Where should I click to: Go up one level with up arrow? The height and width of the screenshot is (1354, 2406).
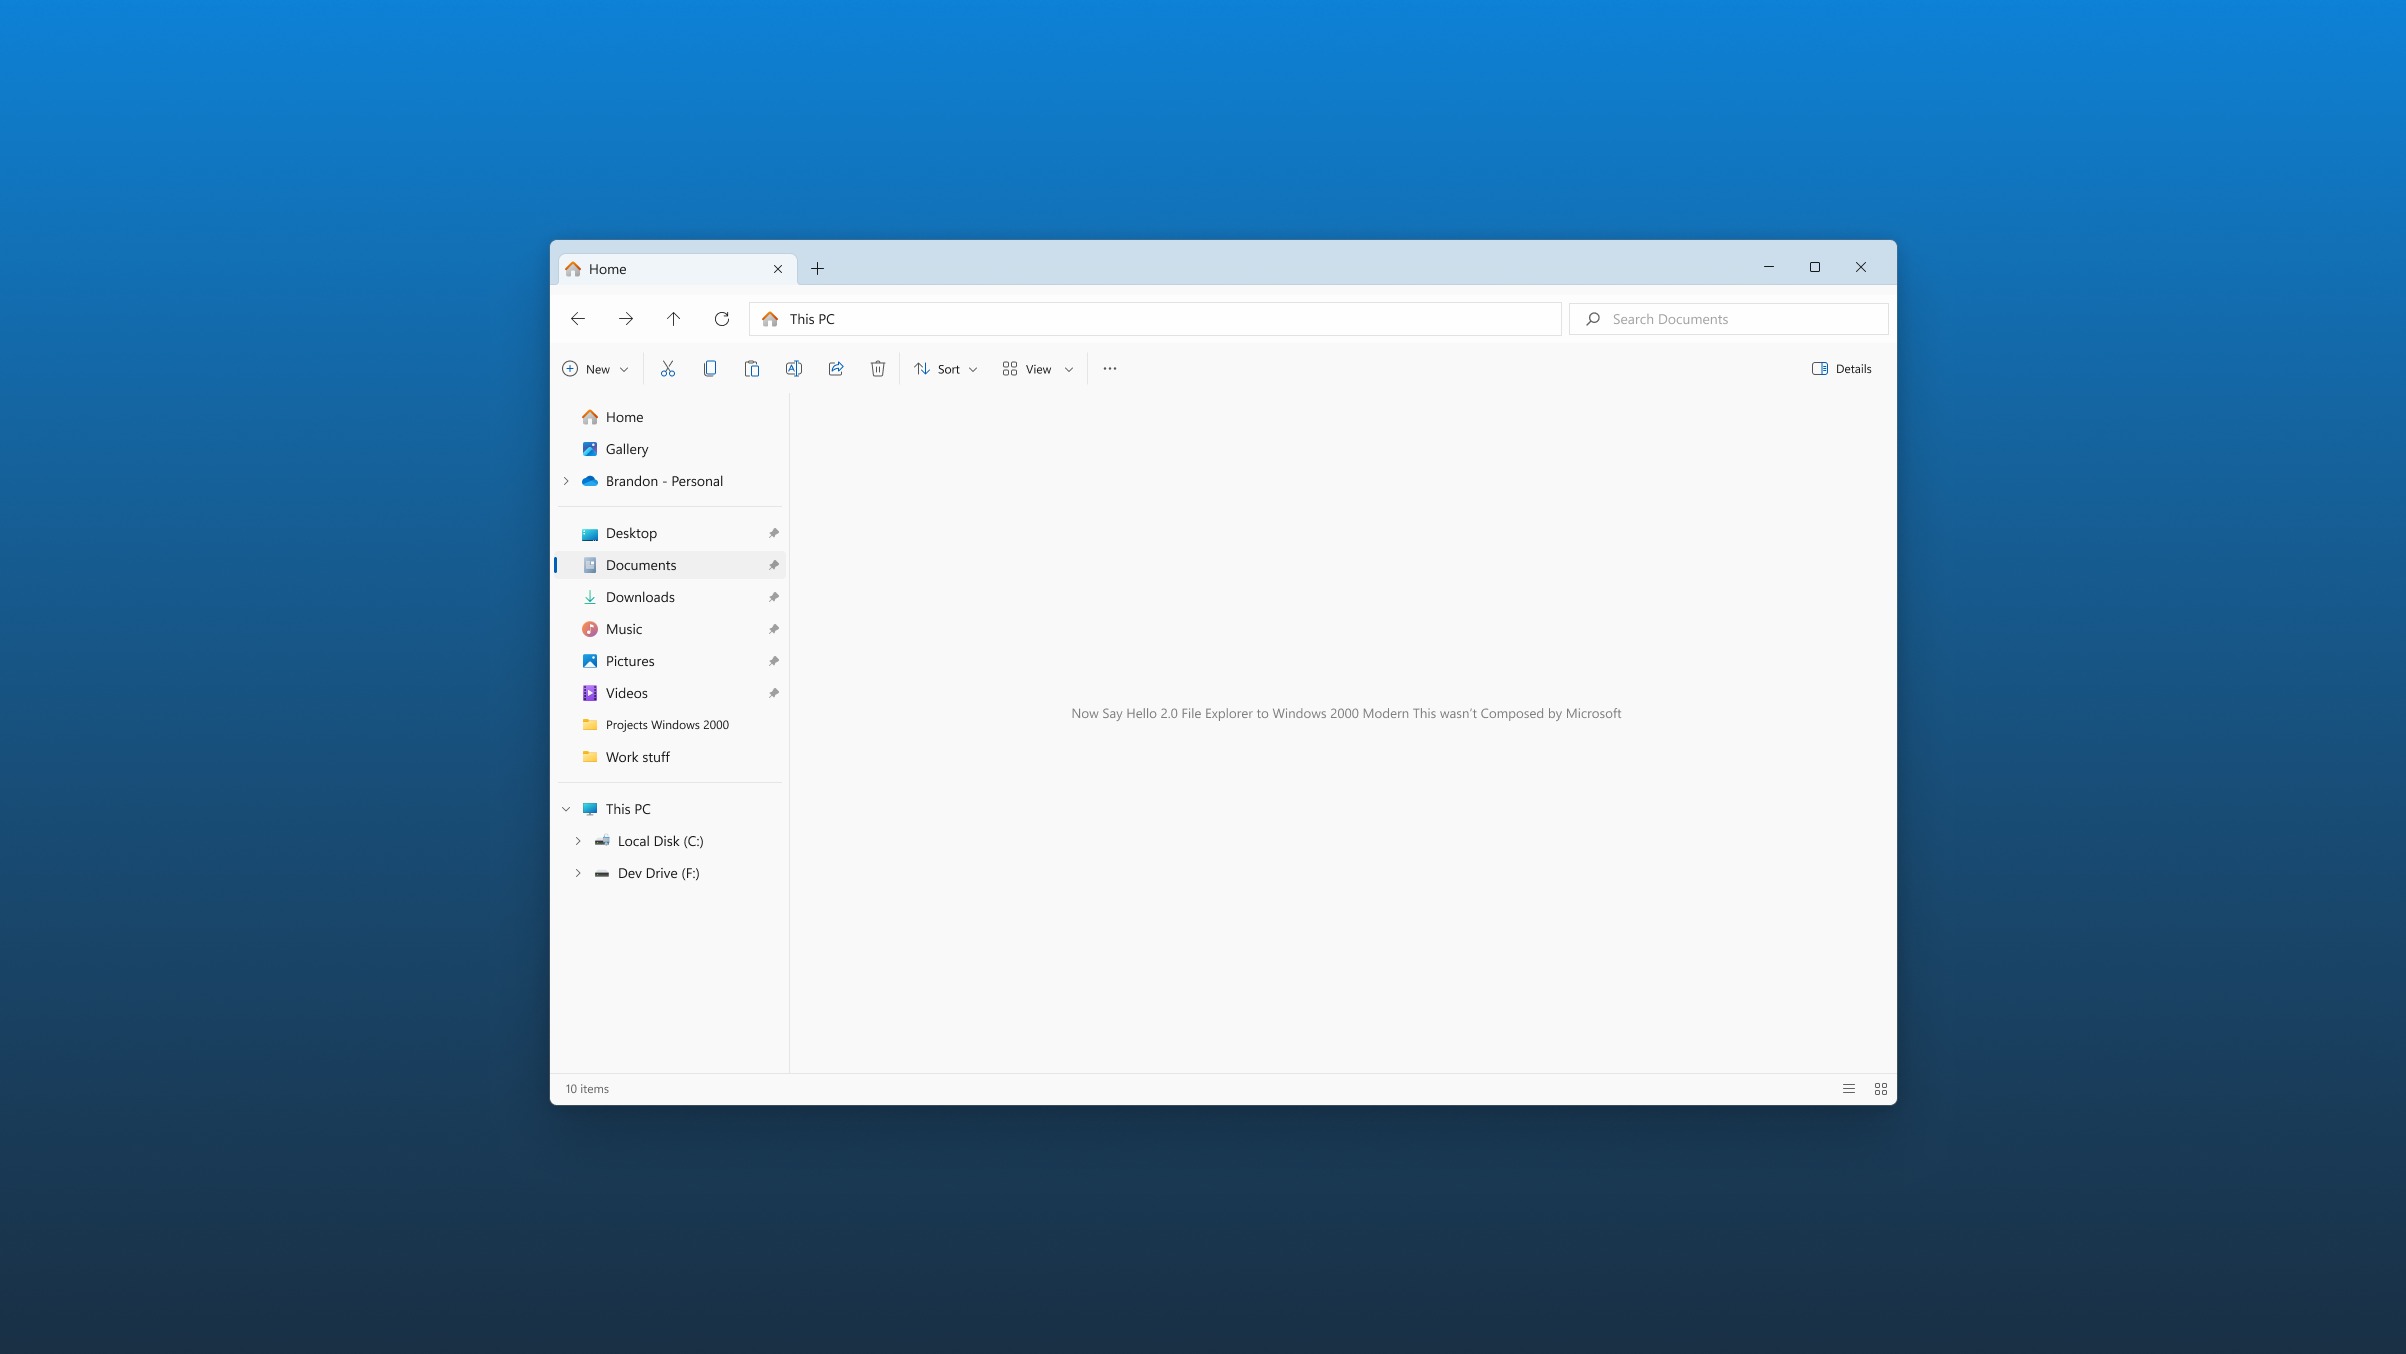pyautogui.click(x=673, y=319)
